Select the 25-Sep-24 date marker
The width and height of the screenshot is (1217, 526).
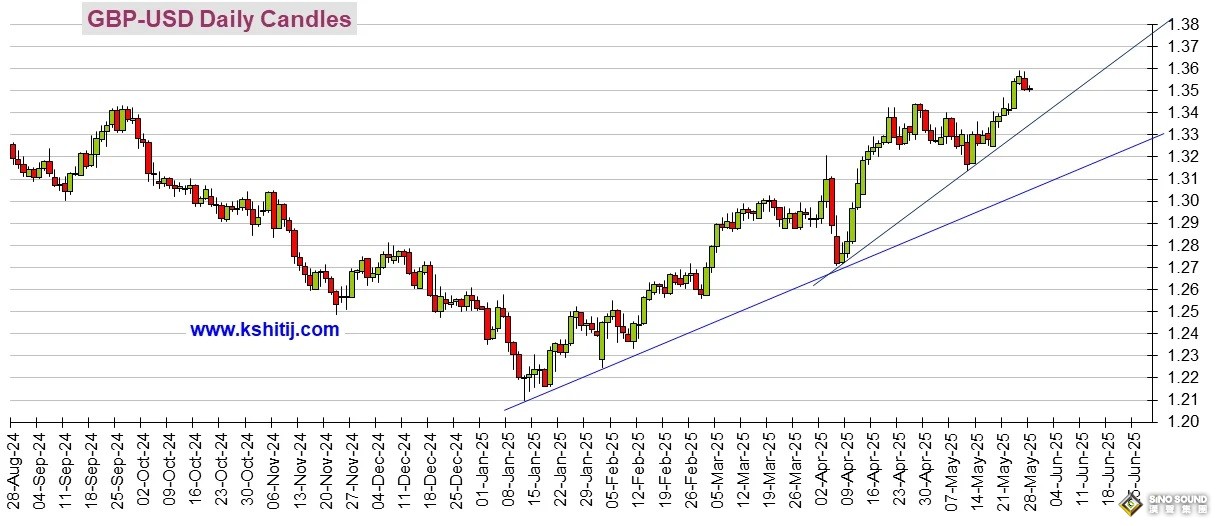point(117,468)
